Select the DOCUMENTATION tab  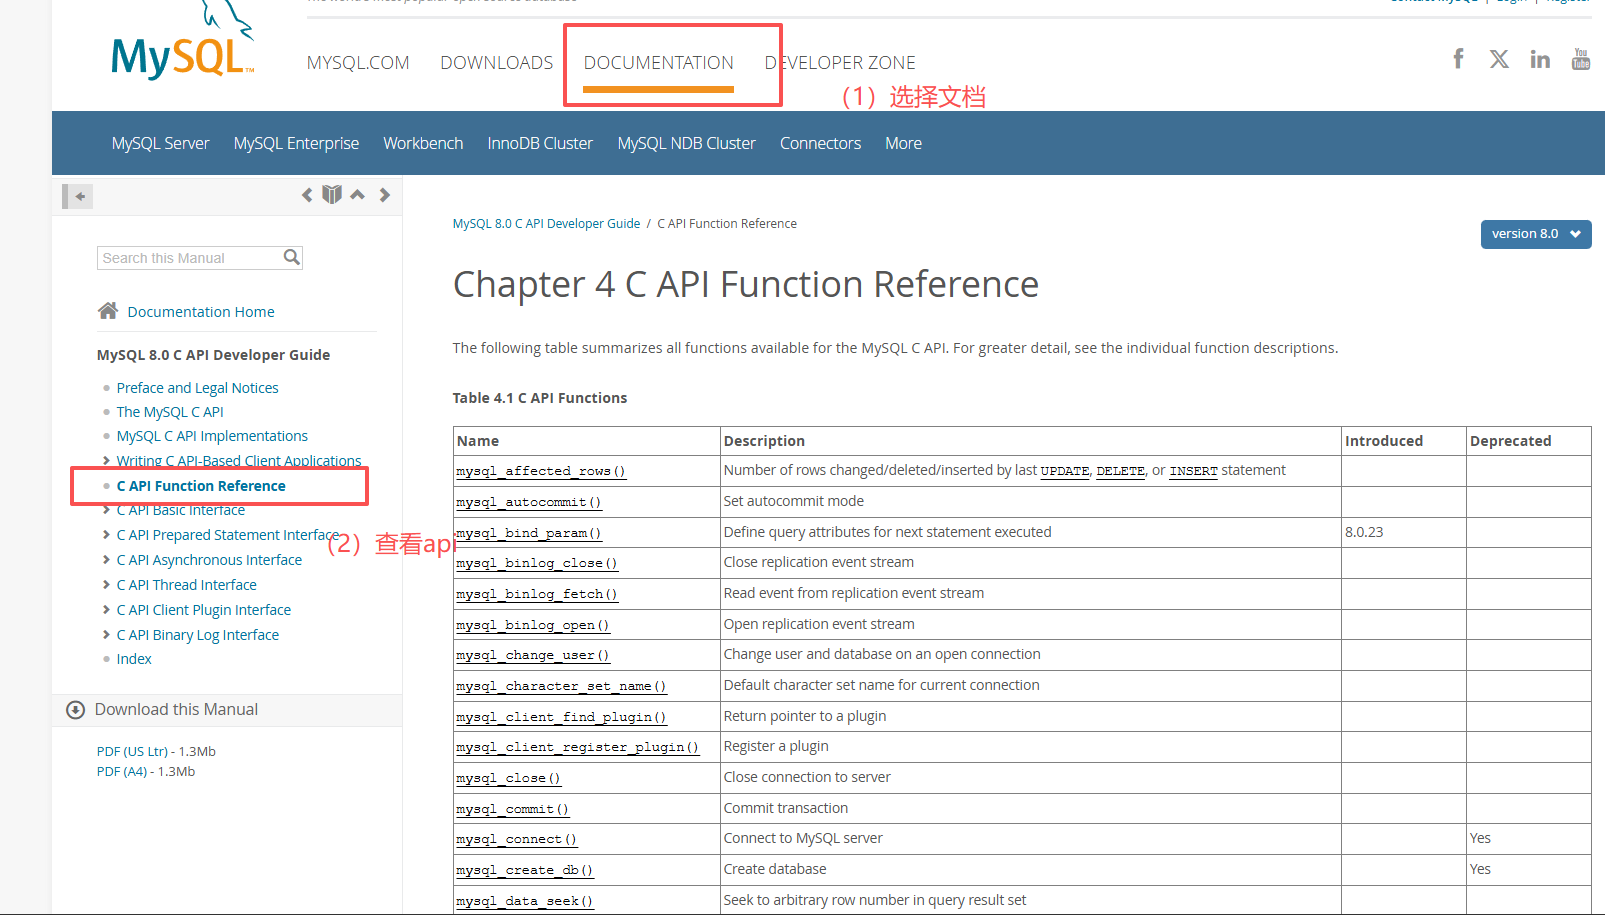(x=658, y=63)
